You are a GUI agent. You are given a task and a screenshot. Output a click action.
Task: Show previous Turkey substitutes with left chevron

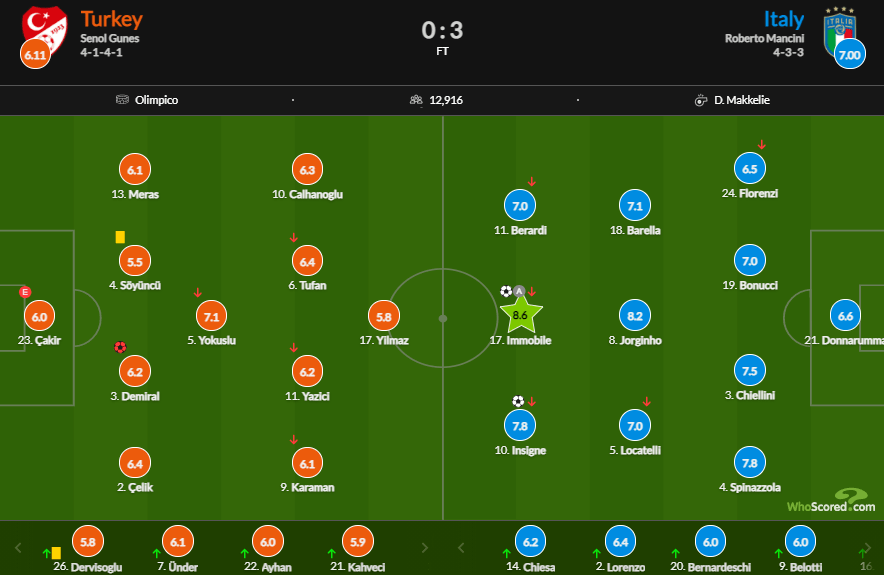coord(18,547)
